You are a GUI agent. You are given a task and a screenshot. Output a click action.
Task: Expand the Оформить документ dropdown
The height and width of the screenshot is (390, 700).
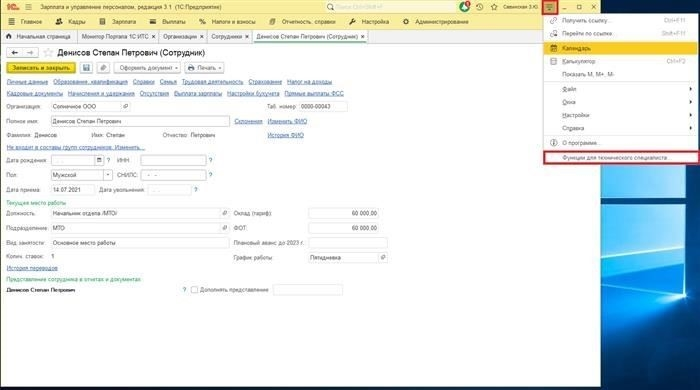click(x=147, y=68)
